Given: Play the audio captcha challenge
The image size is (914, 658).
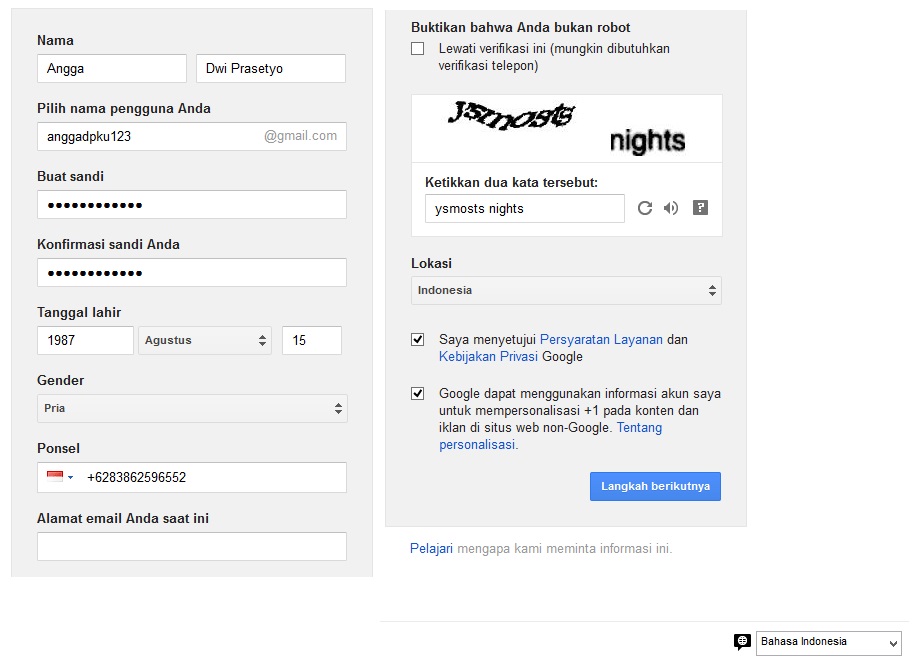Looking at the screenshot, I should (671, 208).
